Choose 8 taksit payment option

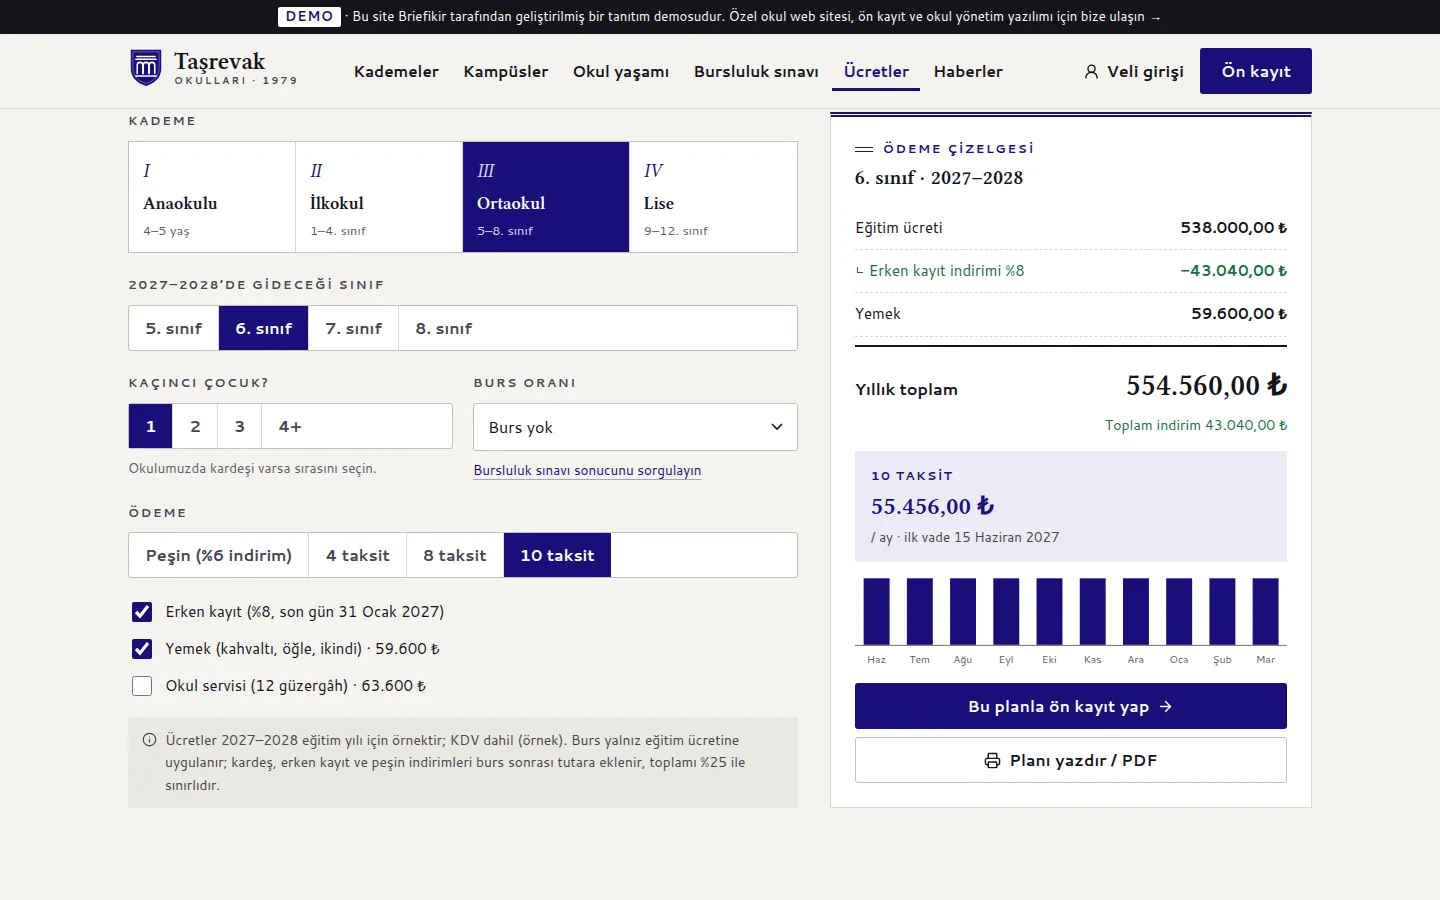tap(455, 555)
